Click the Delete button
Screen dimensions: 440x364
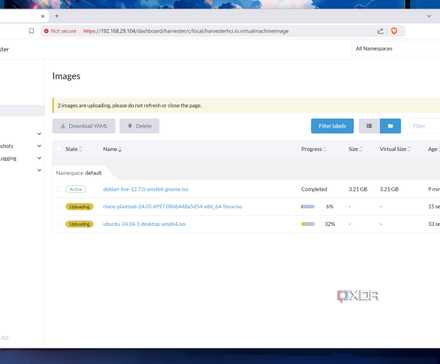pyautogui.click(x=139, y=126)
